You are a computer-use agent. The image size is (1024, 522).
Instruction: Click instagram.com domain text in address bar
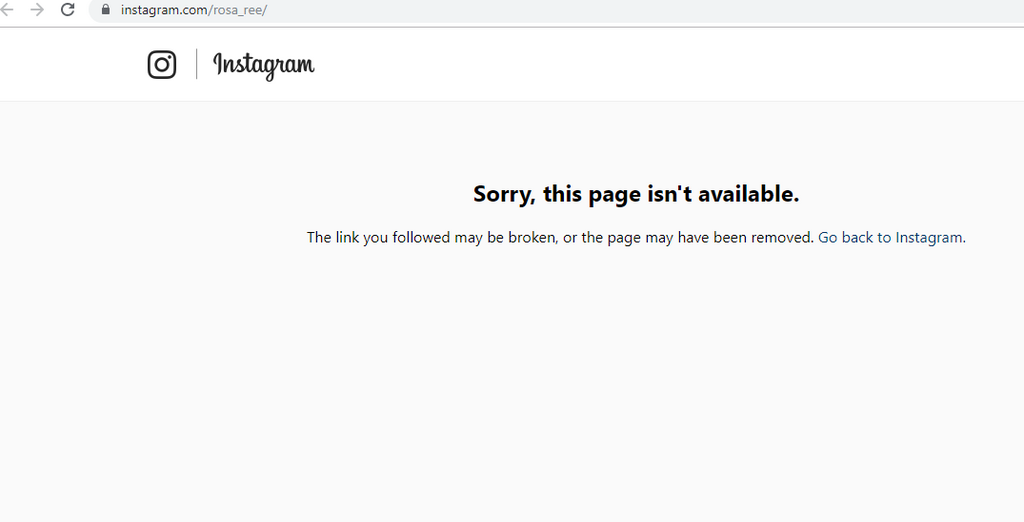tap(164, 10)
